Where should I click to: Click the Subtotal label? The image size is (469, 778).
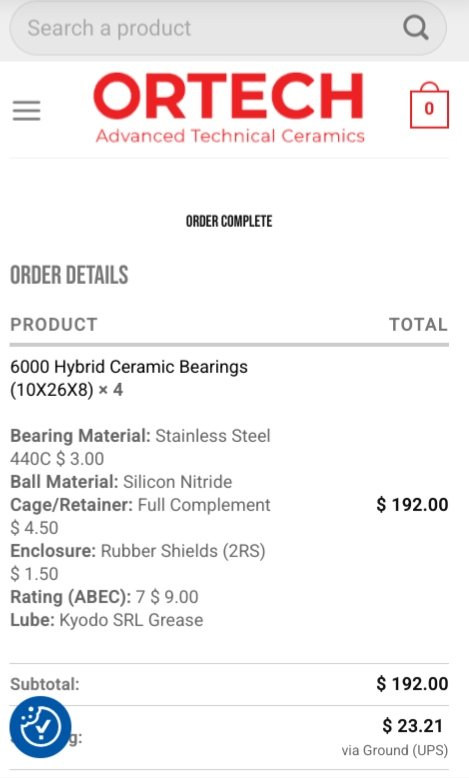point(45,684)
